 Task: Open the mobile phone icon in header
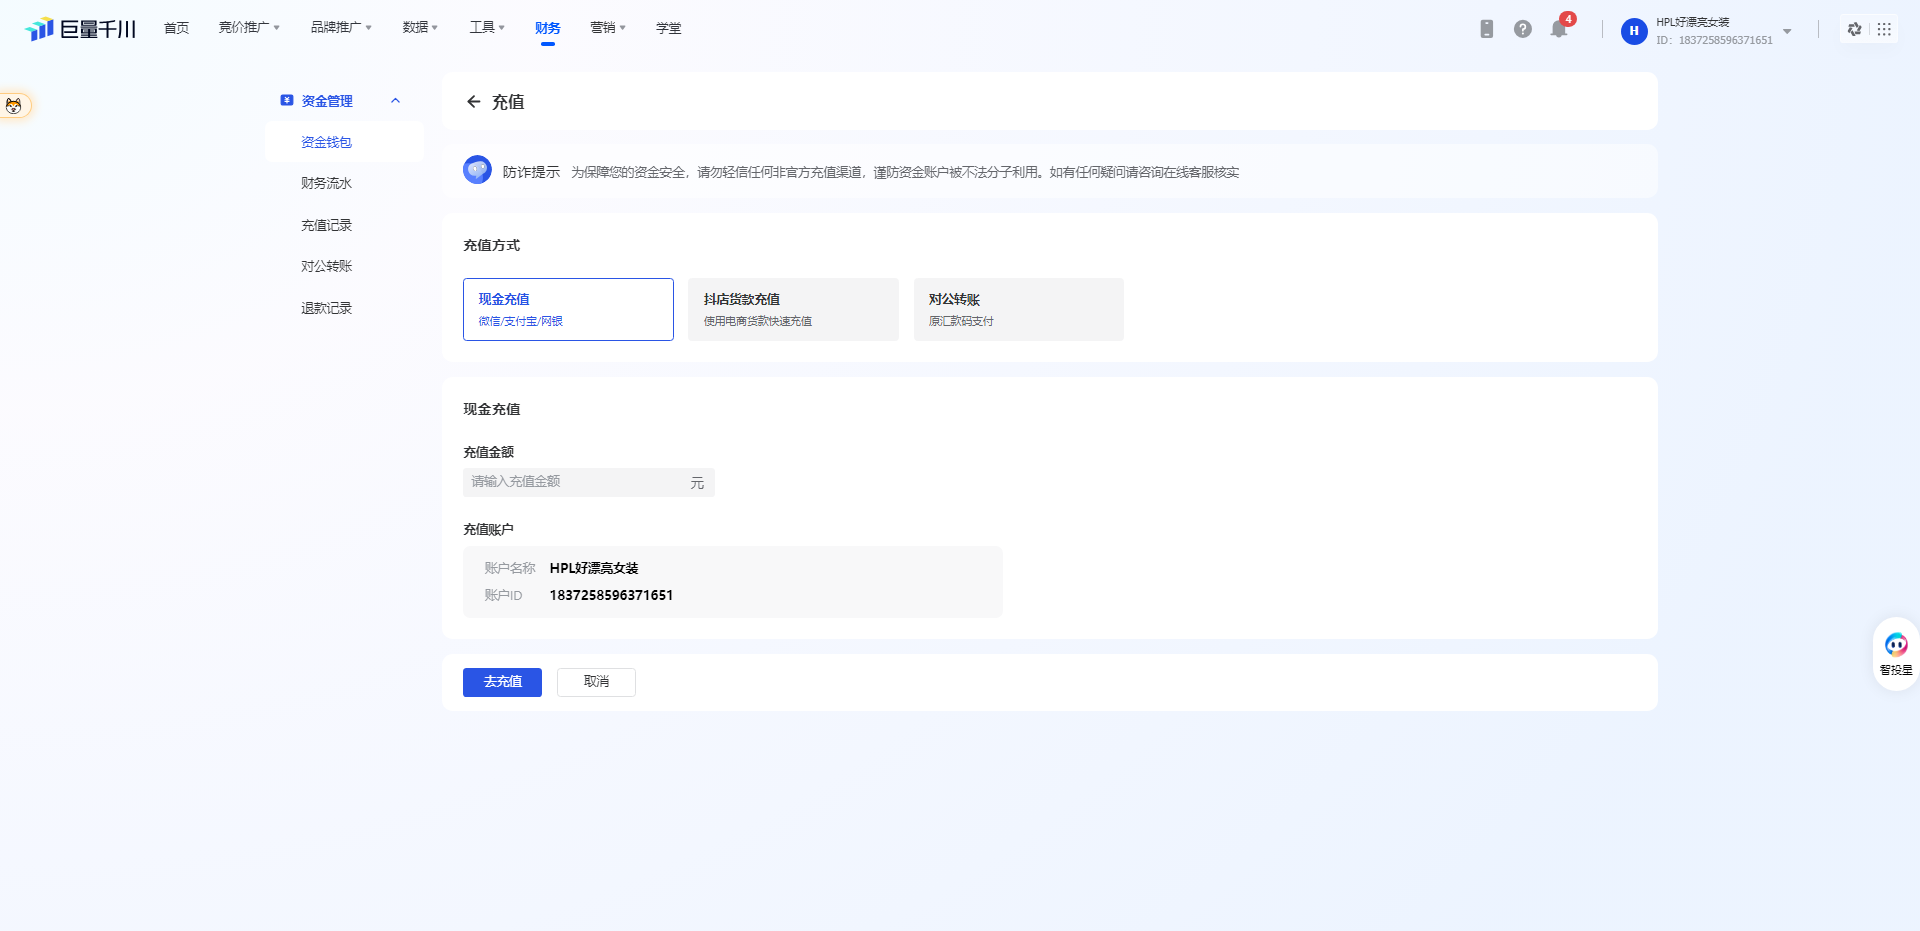coord(1486,29)
